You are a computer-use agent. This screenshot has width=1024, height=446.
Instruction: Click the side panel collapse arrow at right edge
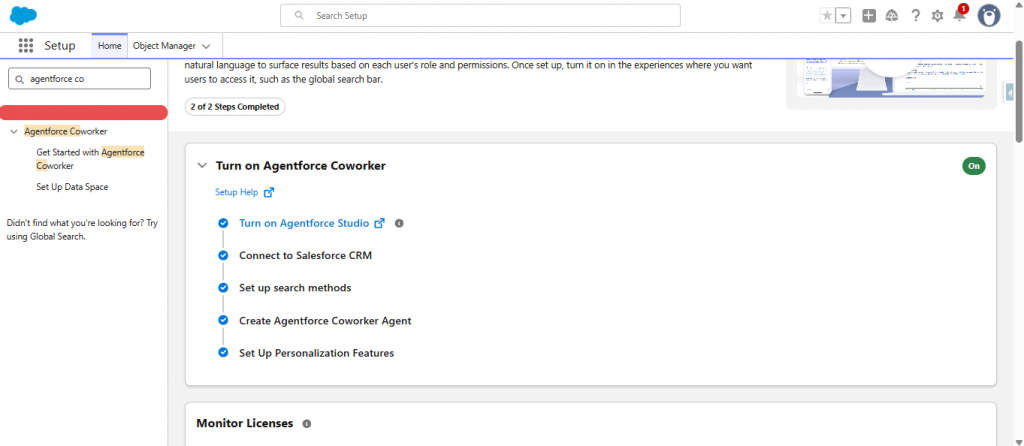(1010, 93)
